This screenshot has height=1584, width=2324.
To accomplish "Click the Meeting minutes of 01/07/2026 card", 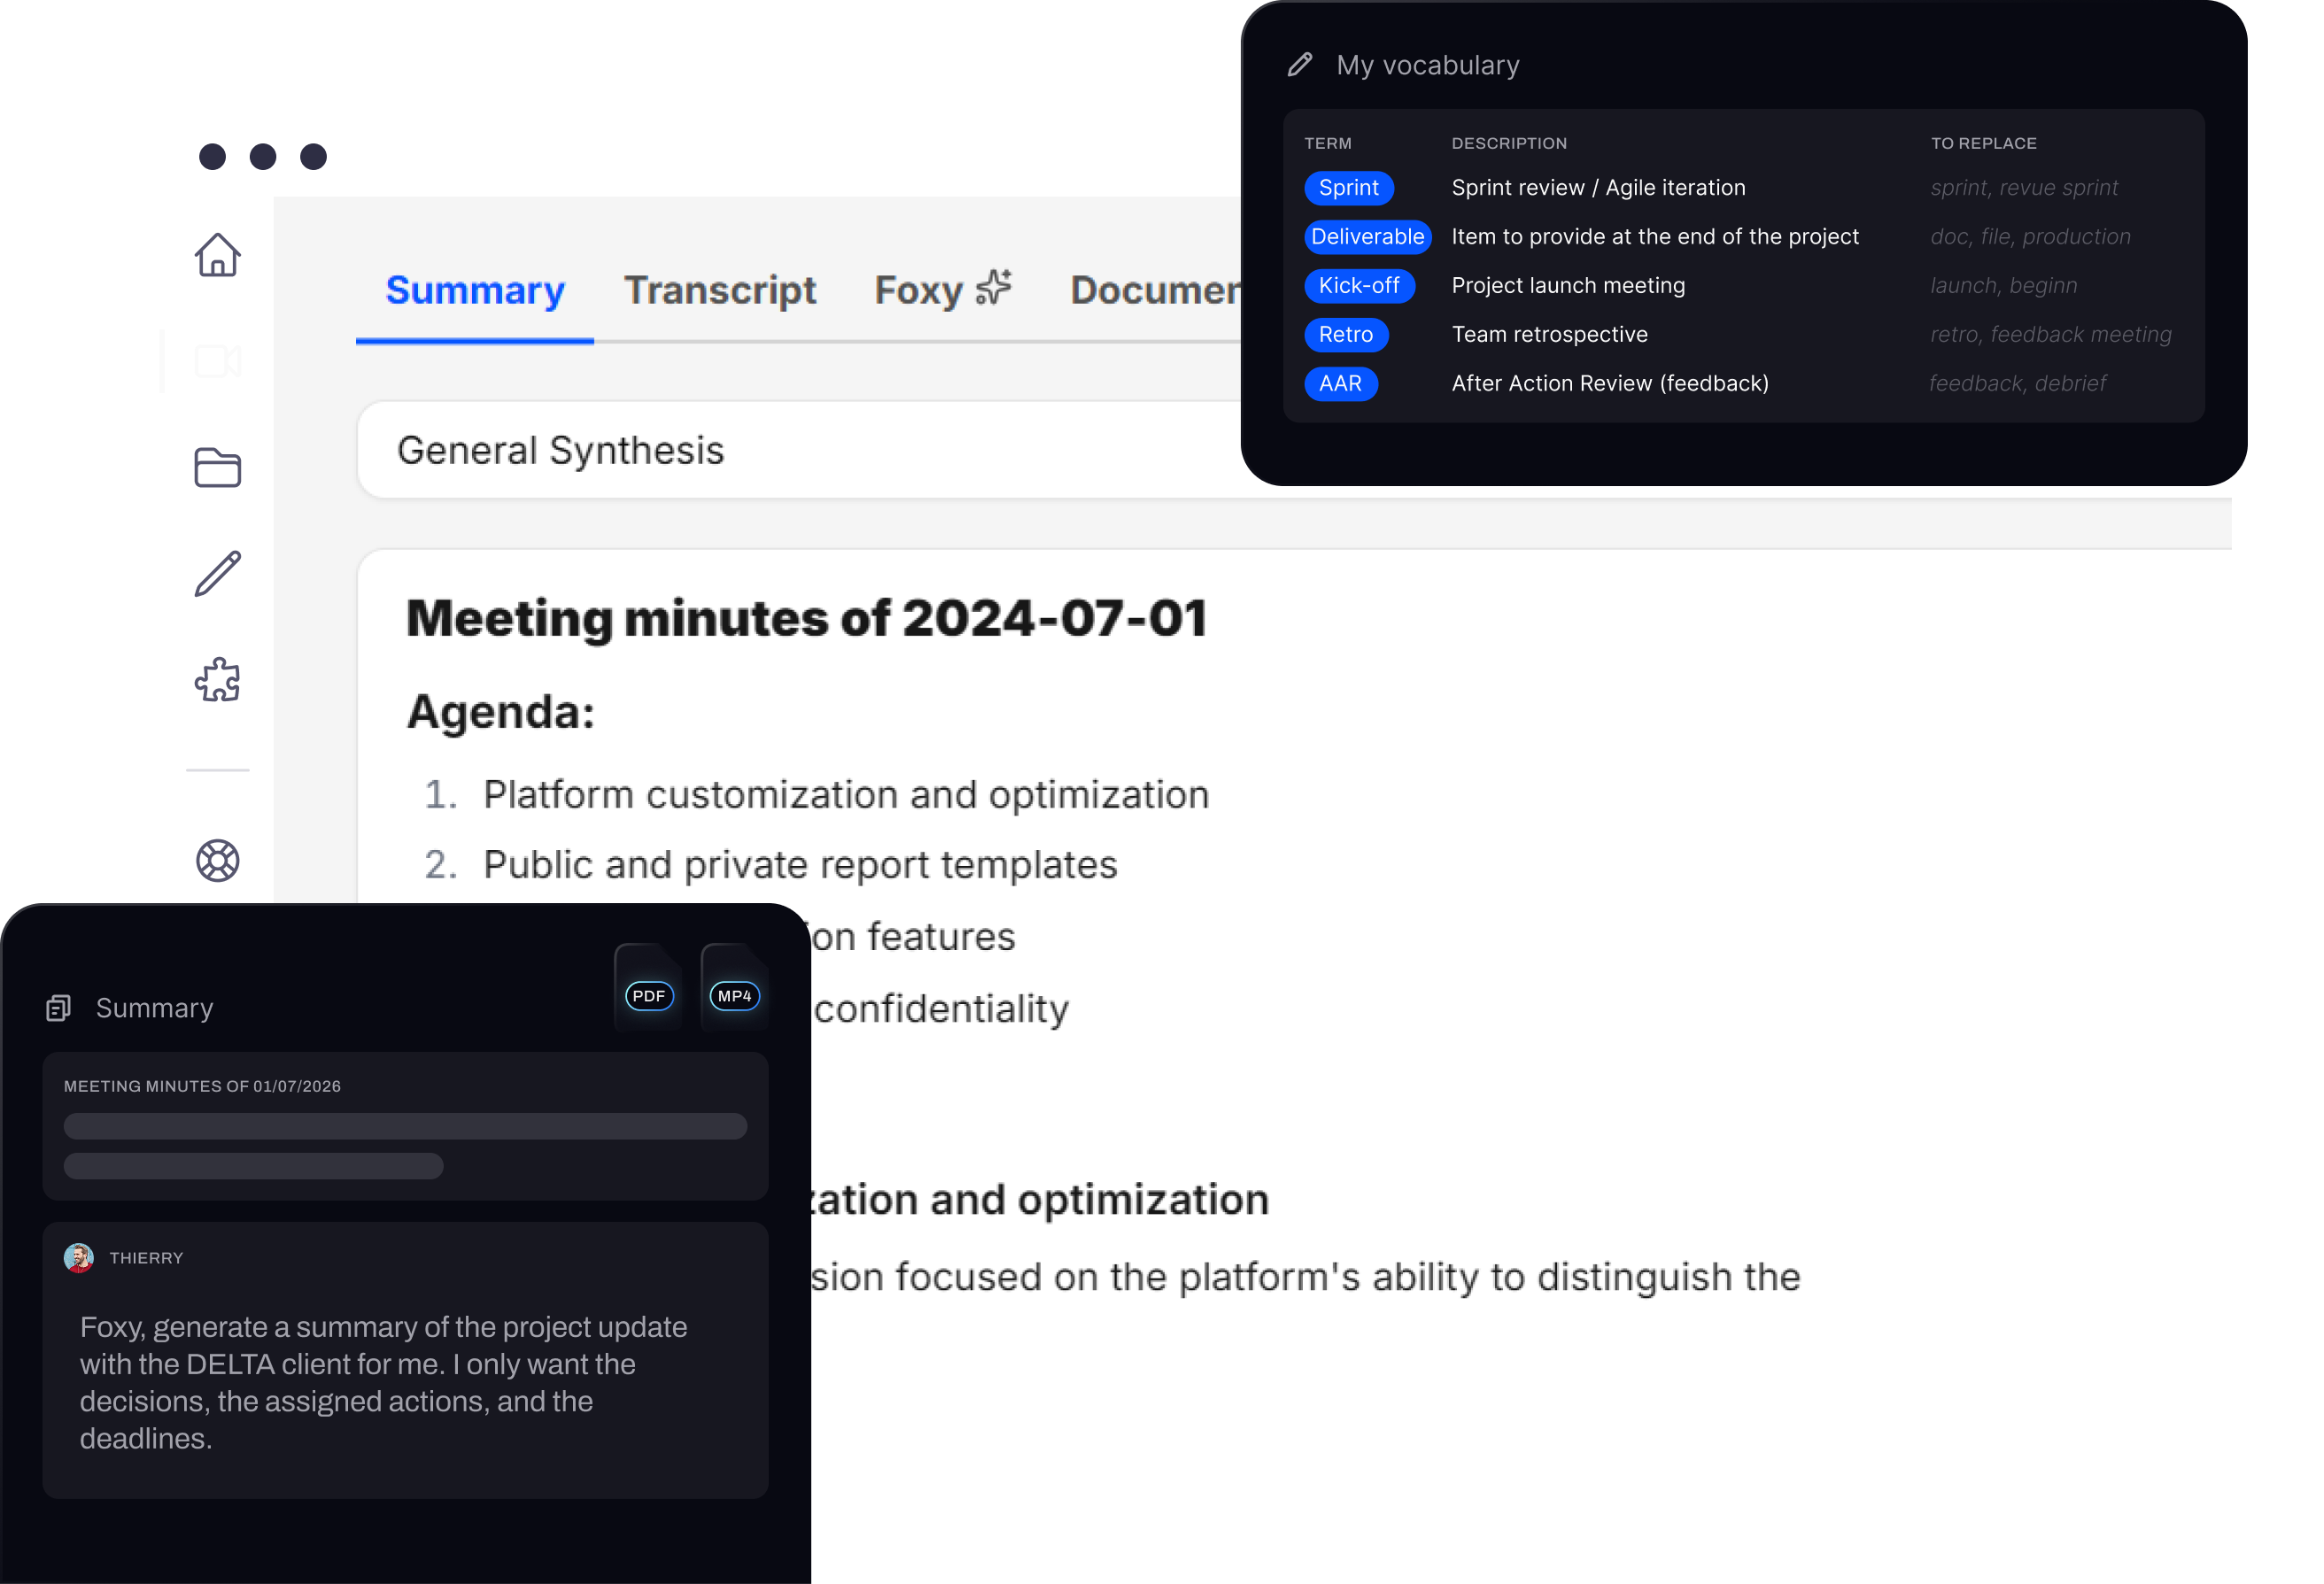I will tap(405, 1126).
